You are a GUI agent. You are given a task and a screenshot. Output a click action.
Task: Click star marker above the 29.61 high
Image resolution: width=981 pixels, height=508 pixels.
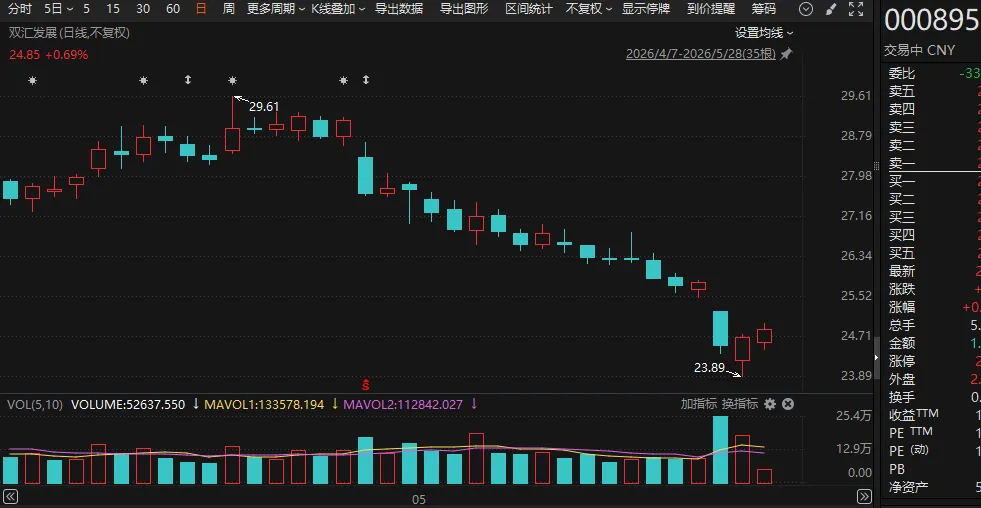click(x=233, y=80)
